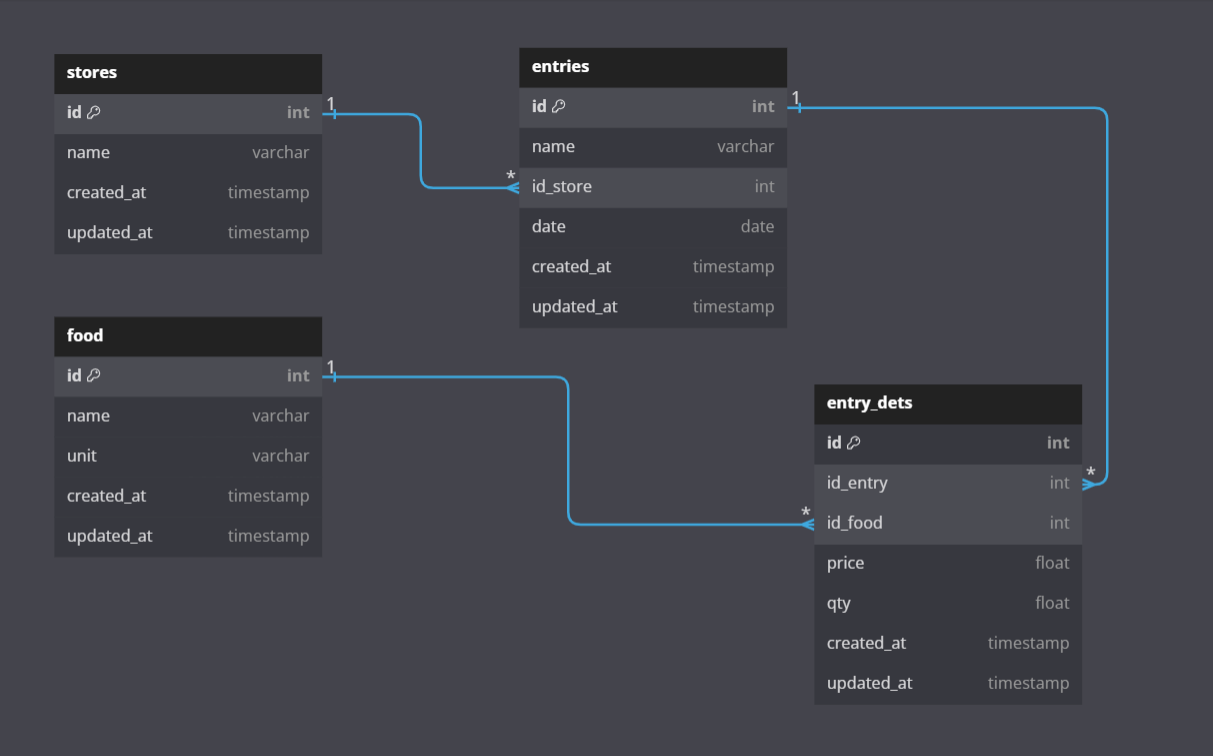
Task: Select the unit field of food
Action: (x=187, y=455)
